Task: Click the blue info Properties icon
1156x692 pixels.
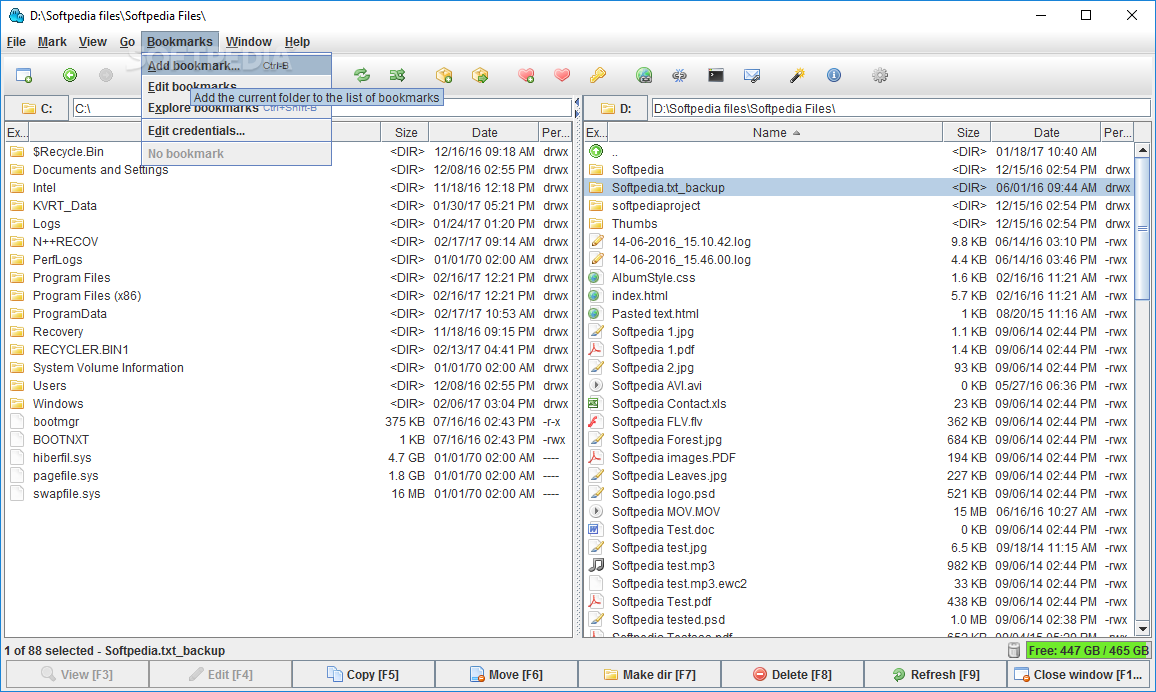Action: tap(834, 75)
